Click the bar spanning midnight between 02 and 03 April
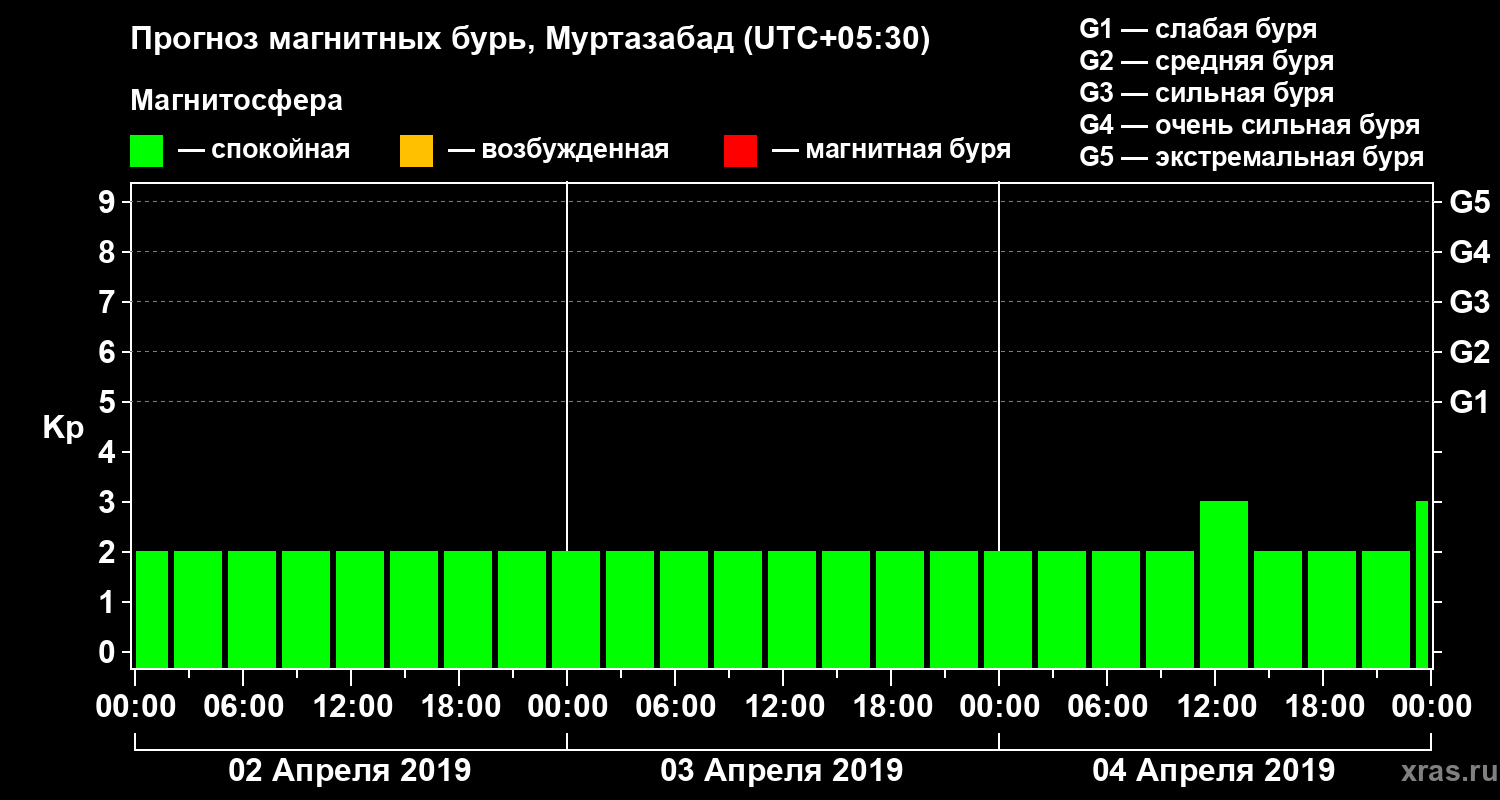 tap(576, 609)
